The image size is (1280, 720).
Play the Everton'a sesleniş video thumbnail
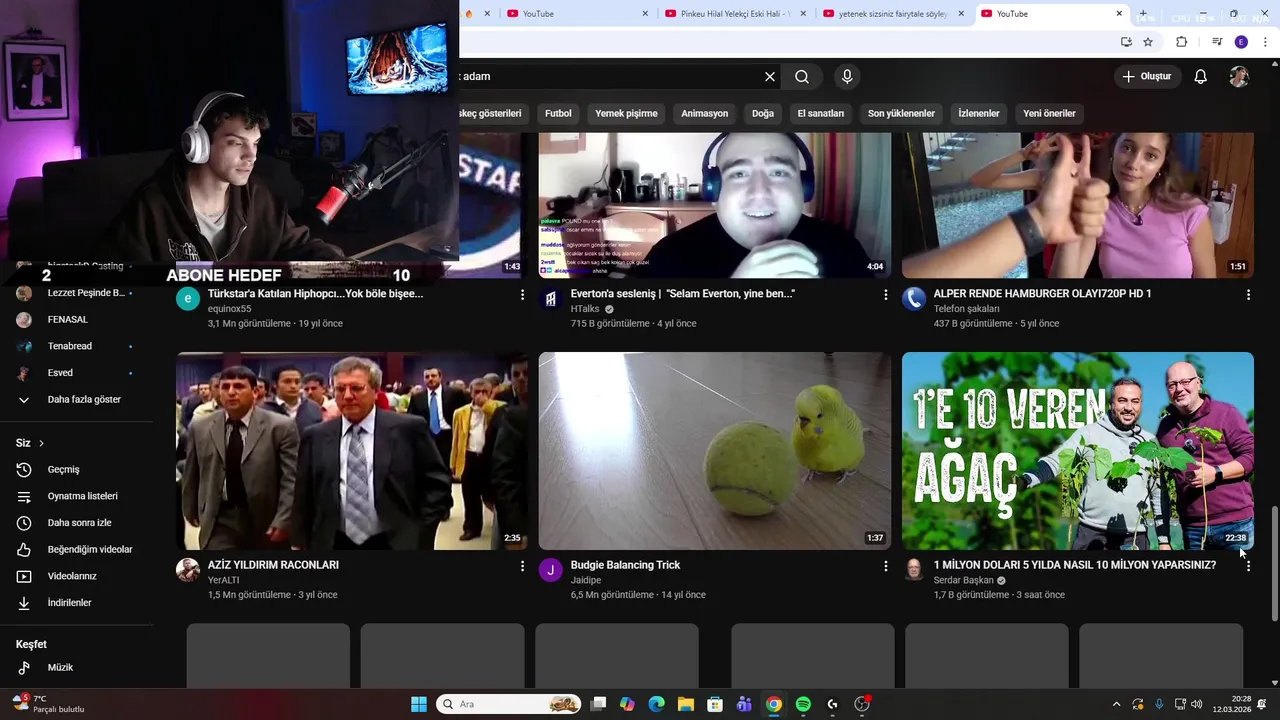[715, 205]
